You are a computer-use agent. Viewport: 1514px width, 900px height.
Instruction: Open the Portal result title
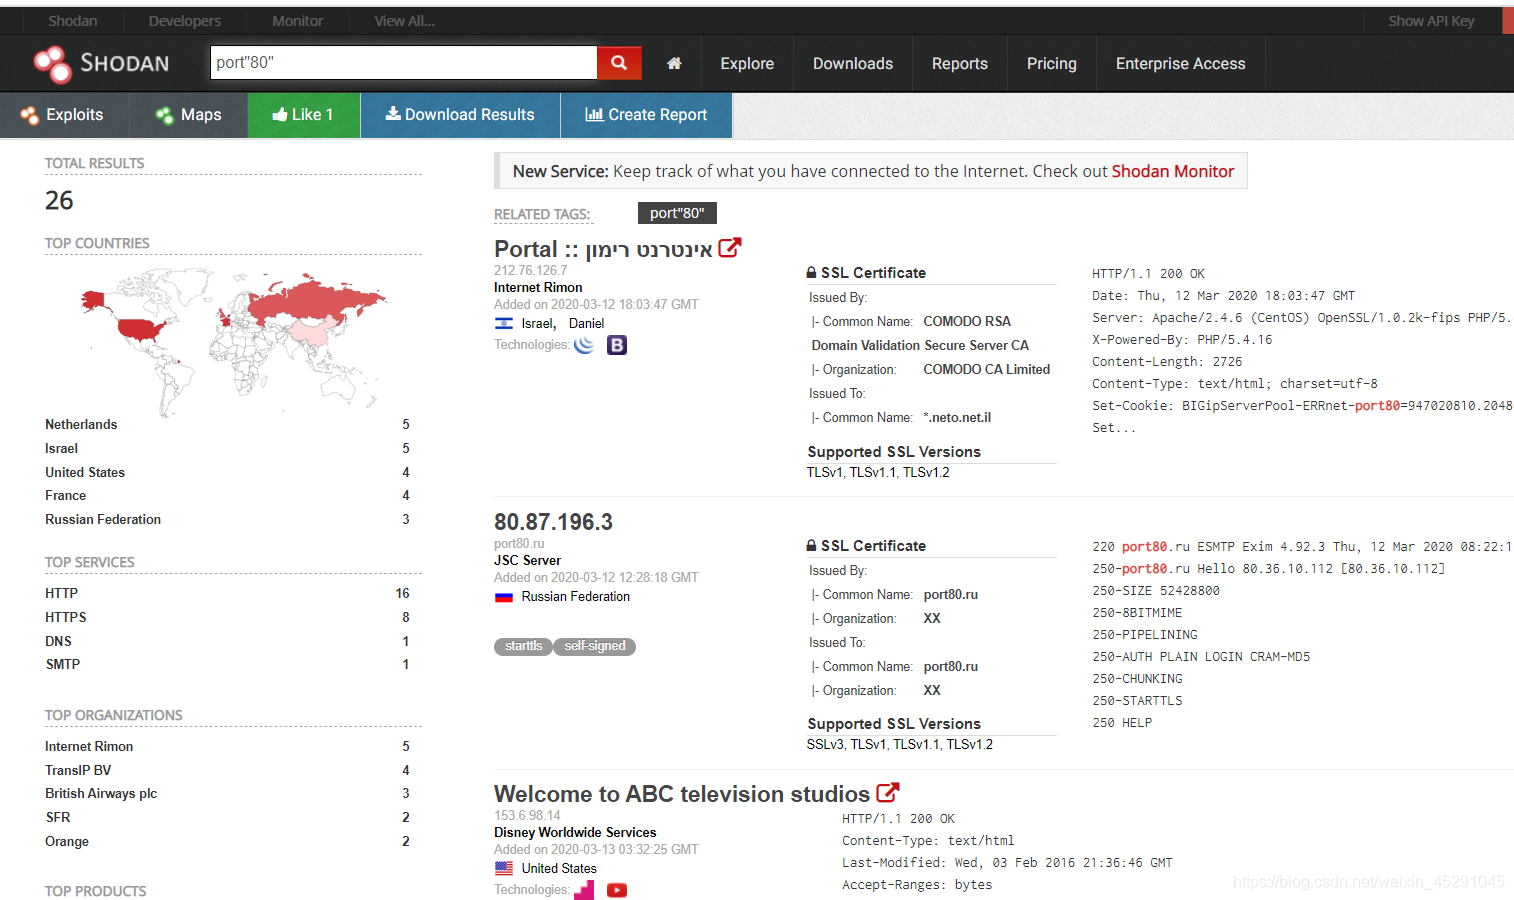coord(603,249)
